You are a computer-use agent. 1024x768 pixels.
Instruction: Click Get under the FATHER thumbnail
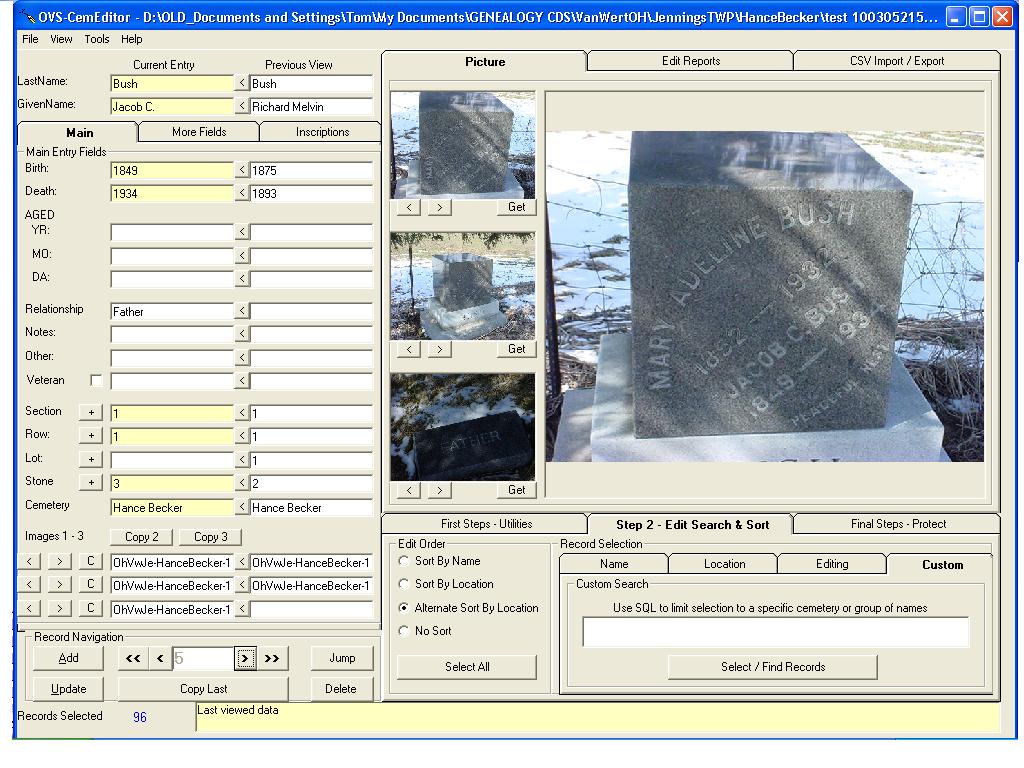[x=517, y=490]
